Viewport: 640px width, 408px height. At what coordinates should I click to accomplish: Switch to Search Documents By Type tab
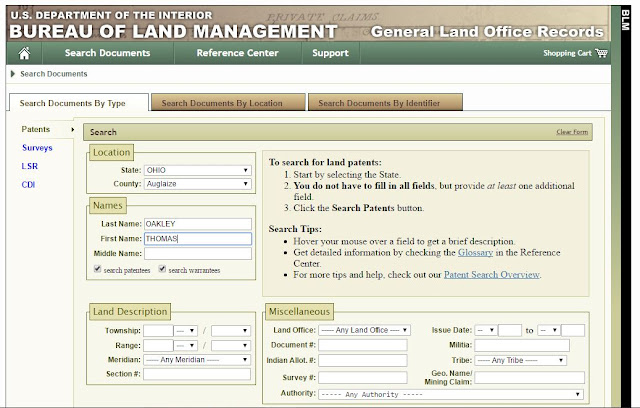(79, 103)
